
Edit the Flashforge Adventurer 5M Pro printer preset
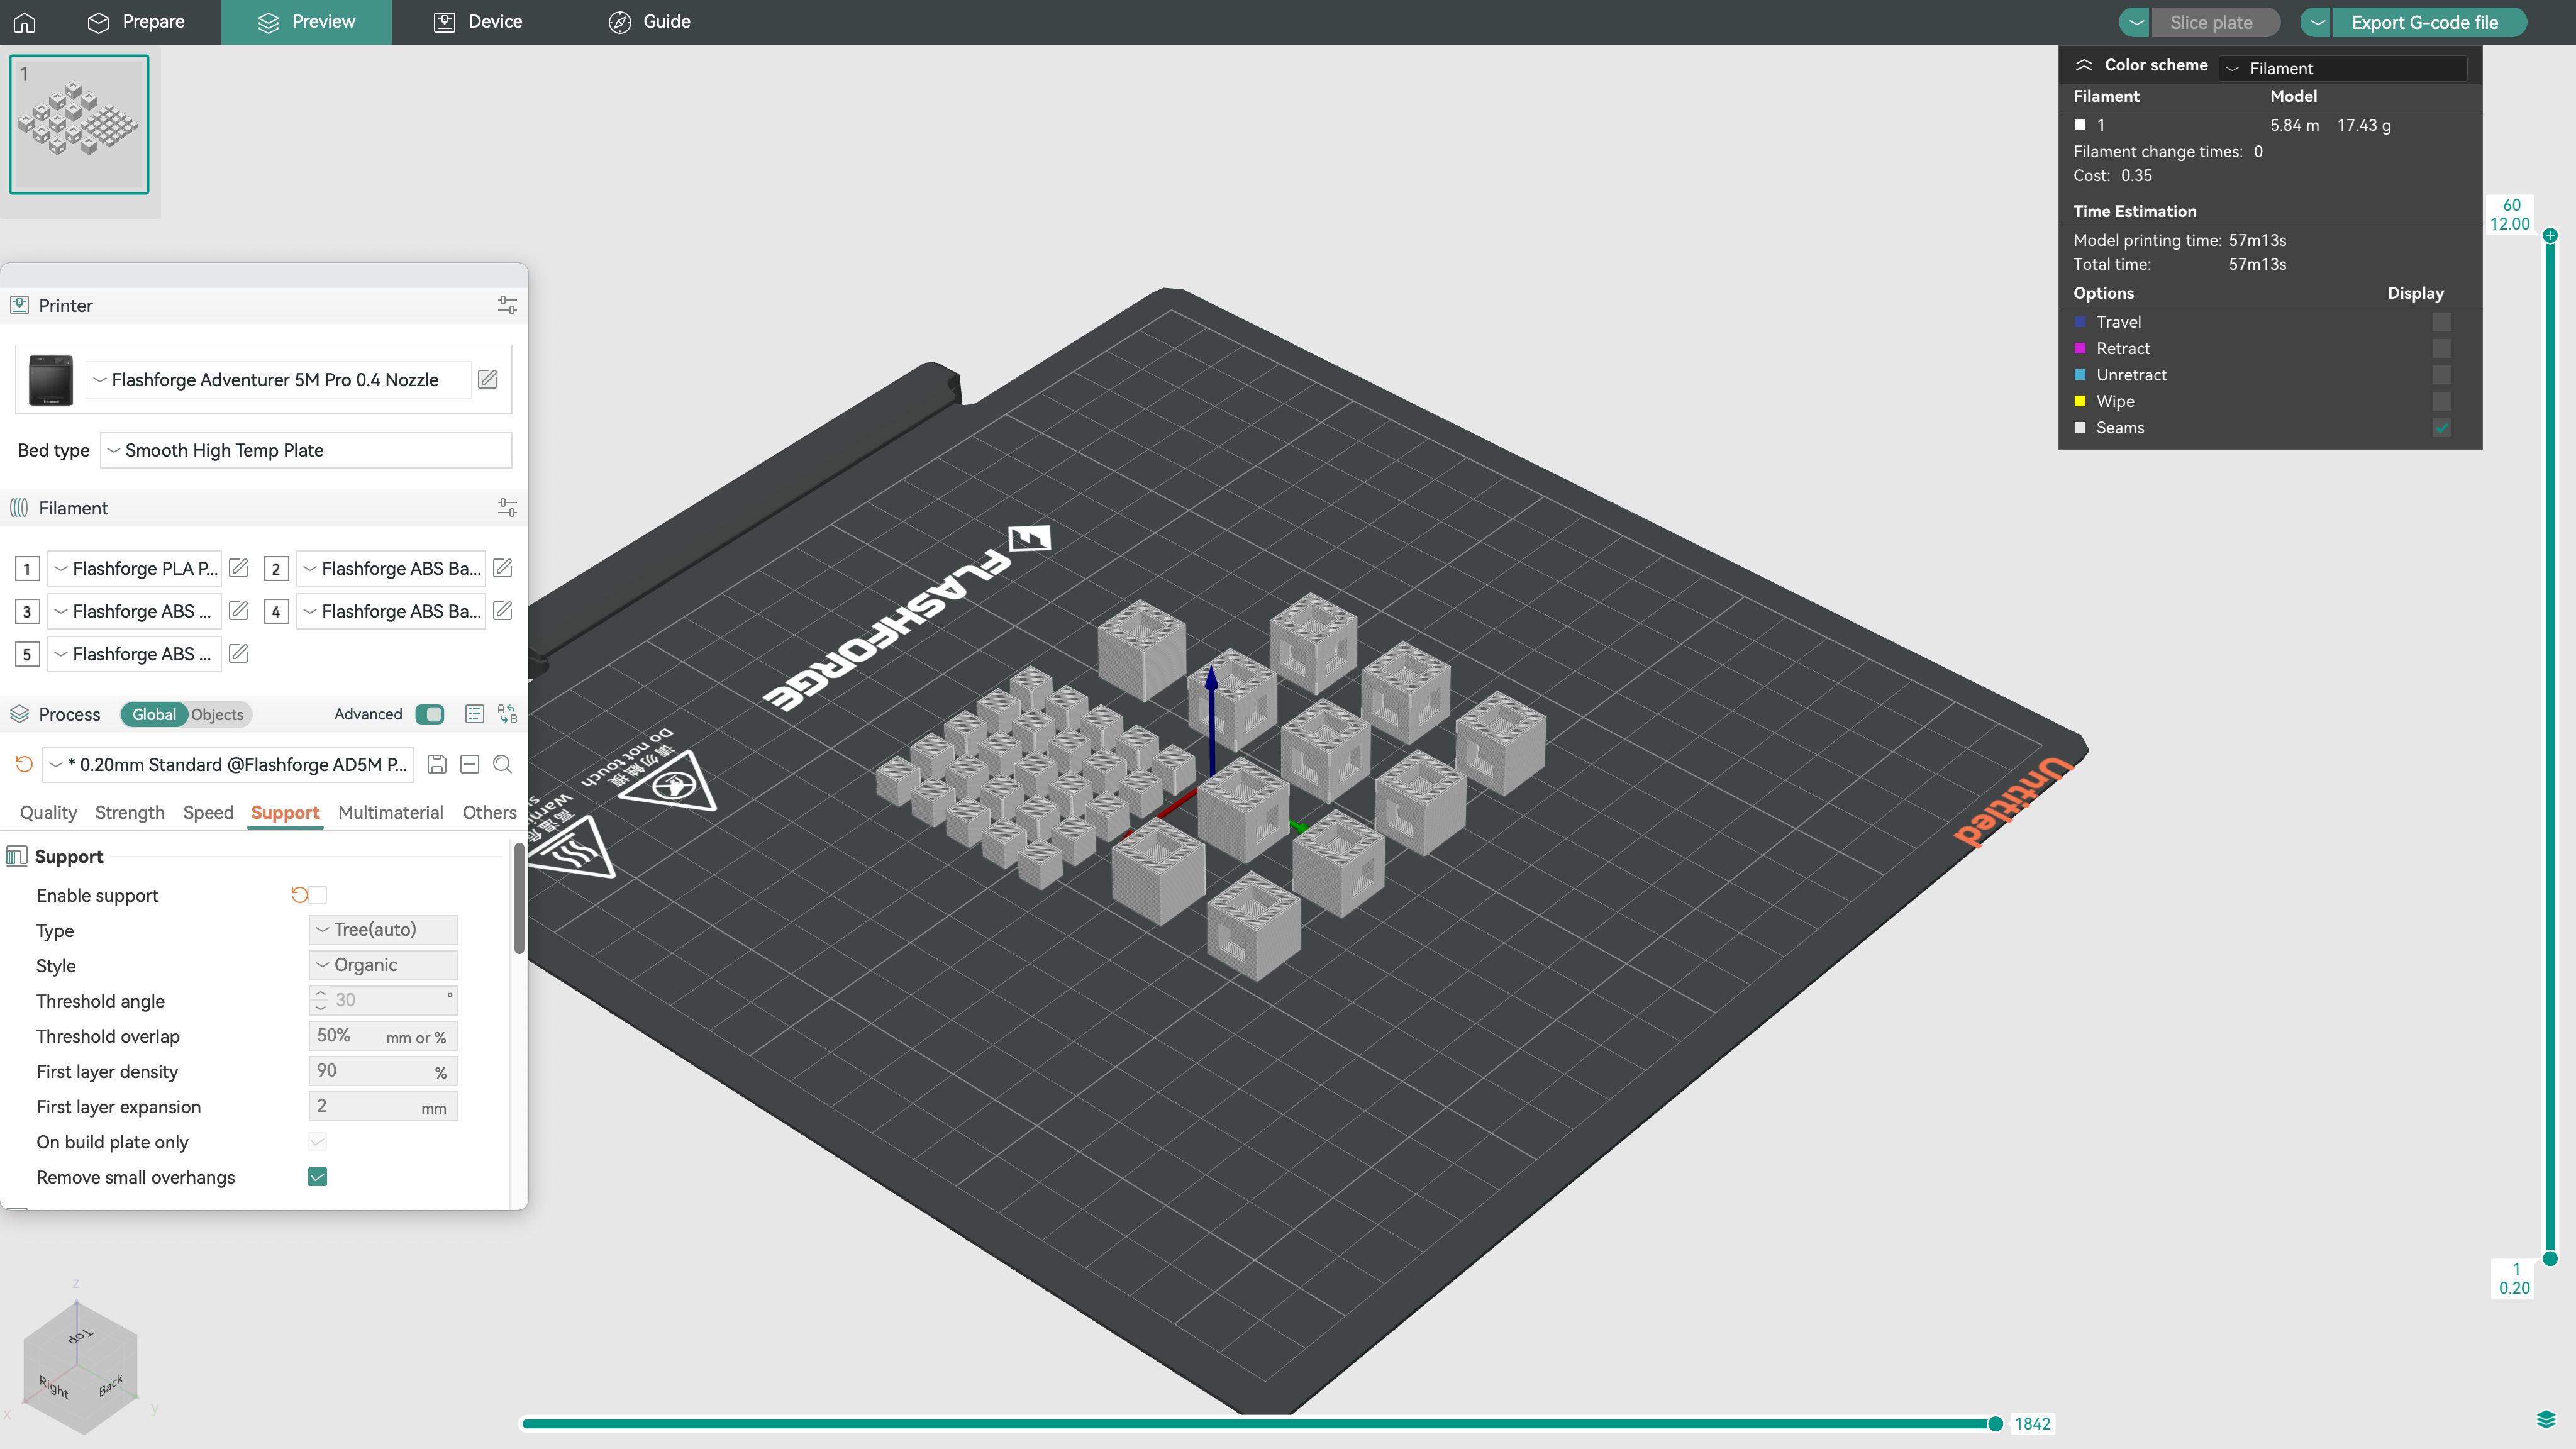click(488, 379)
